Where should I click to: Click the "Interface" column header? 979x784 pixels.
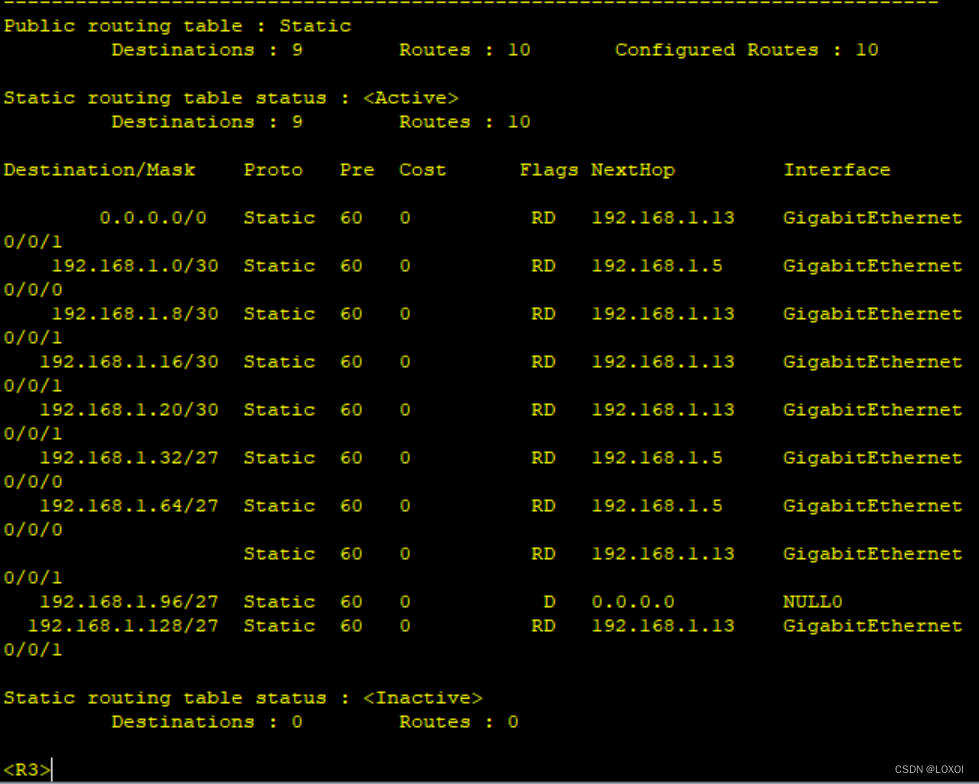(x=837, y=170)
